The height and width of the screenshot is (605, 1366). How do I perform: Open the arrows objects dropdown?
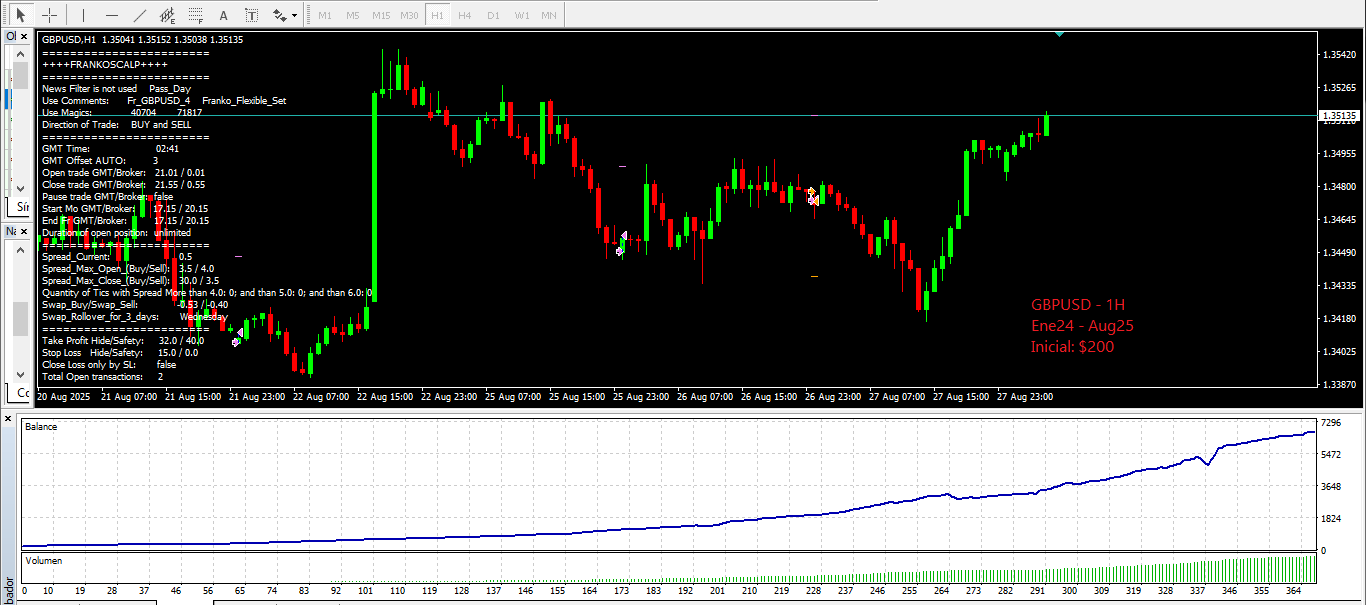(x=286, y=15)
